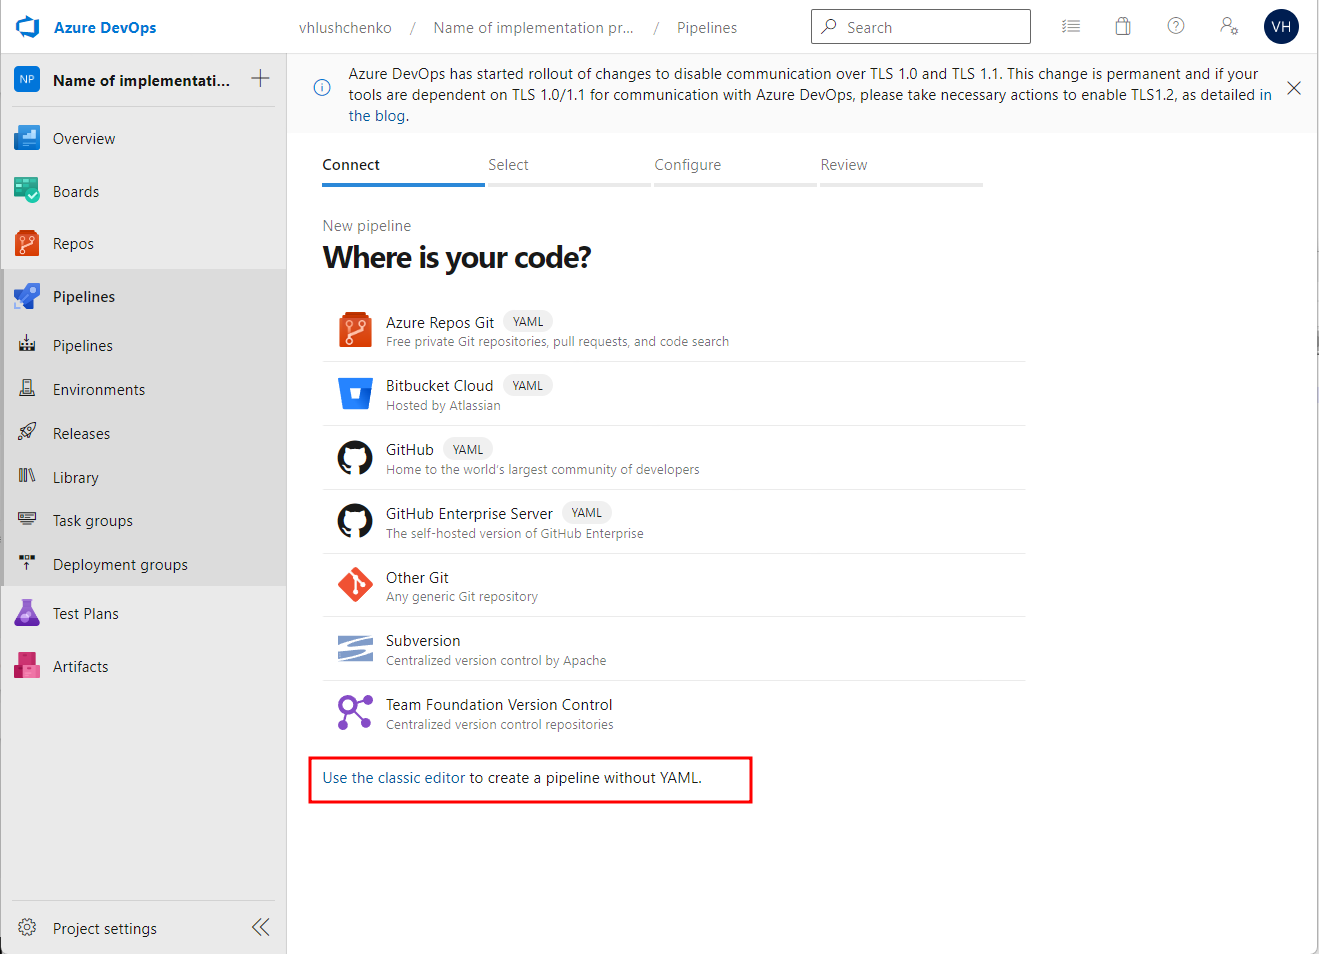Open the Boards section icon
The width and height of the screenshot is (1319, 954).
click(x=27, y=191)
